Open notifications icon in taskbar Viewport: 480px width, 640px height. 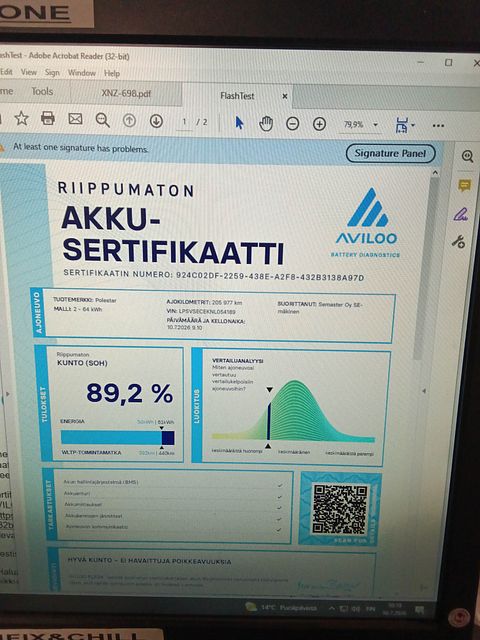point(419,610)
